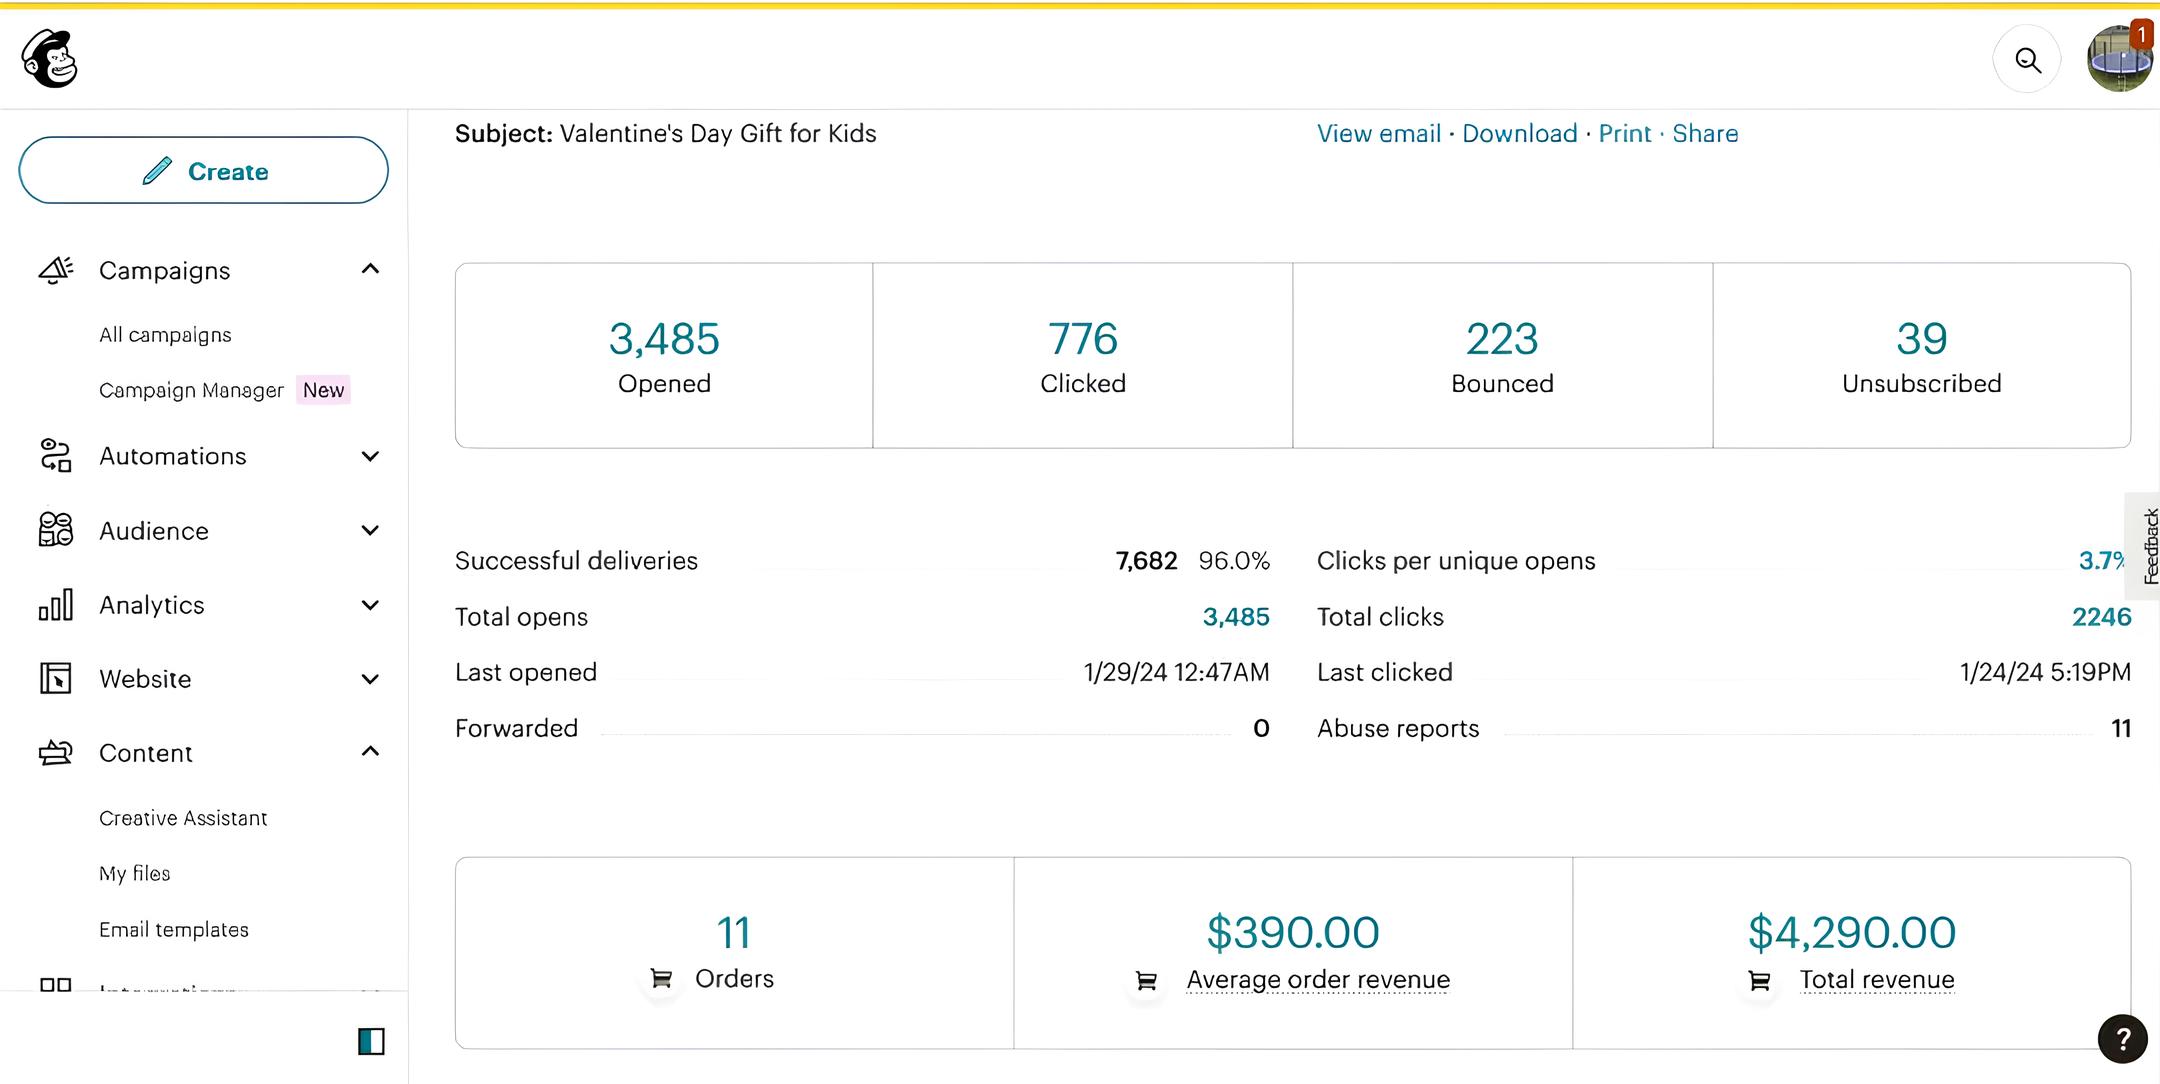The width and height of the screenshot is (2160, 1084).
Task: Click the Download report link
Action: point(1519,134)
